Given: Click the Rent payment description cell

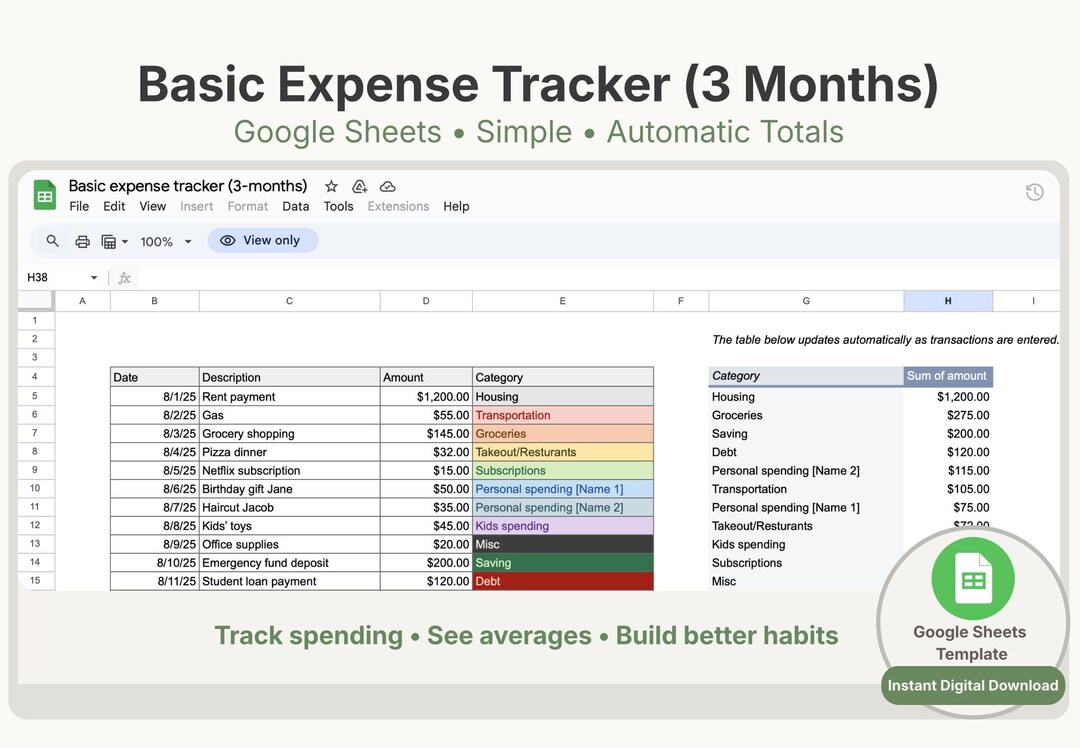Looking at the screenshot, I should coord(289,397).
